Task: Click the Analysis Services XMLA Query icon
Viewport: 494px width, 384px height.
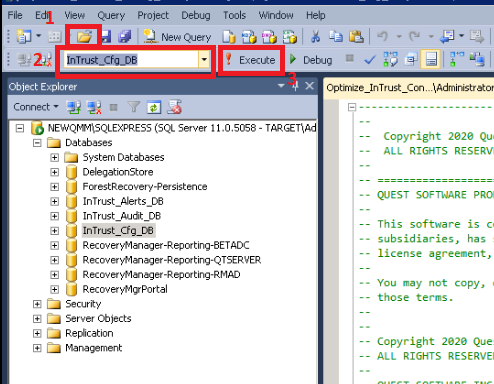Action: (x=290, y=37)
